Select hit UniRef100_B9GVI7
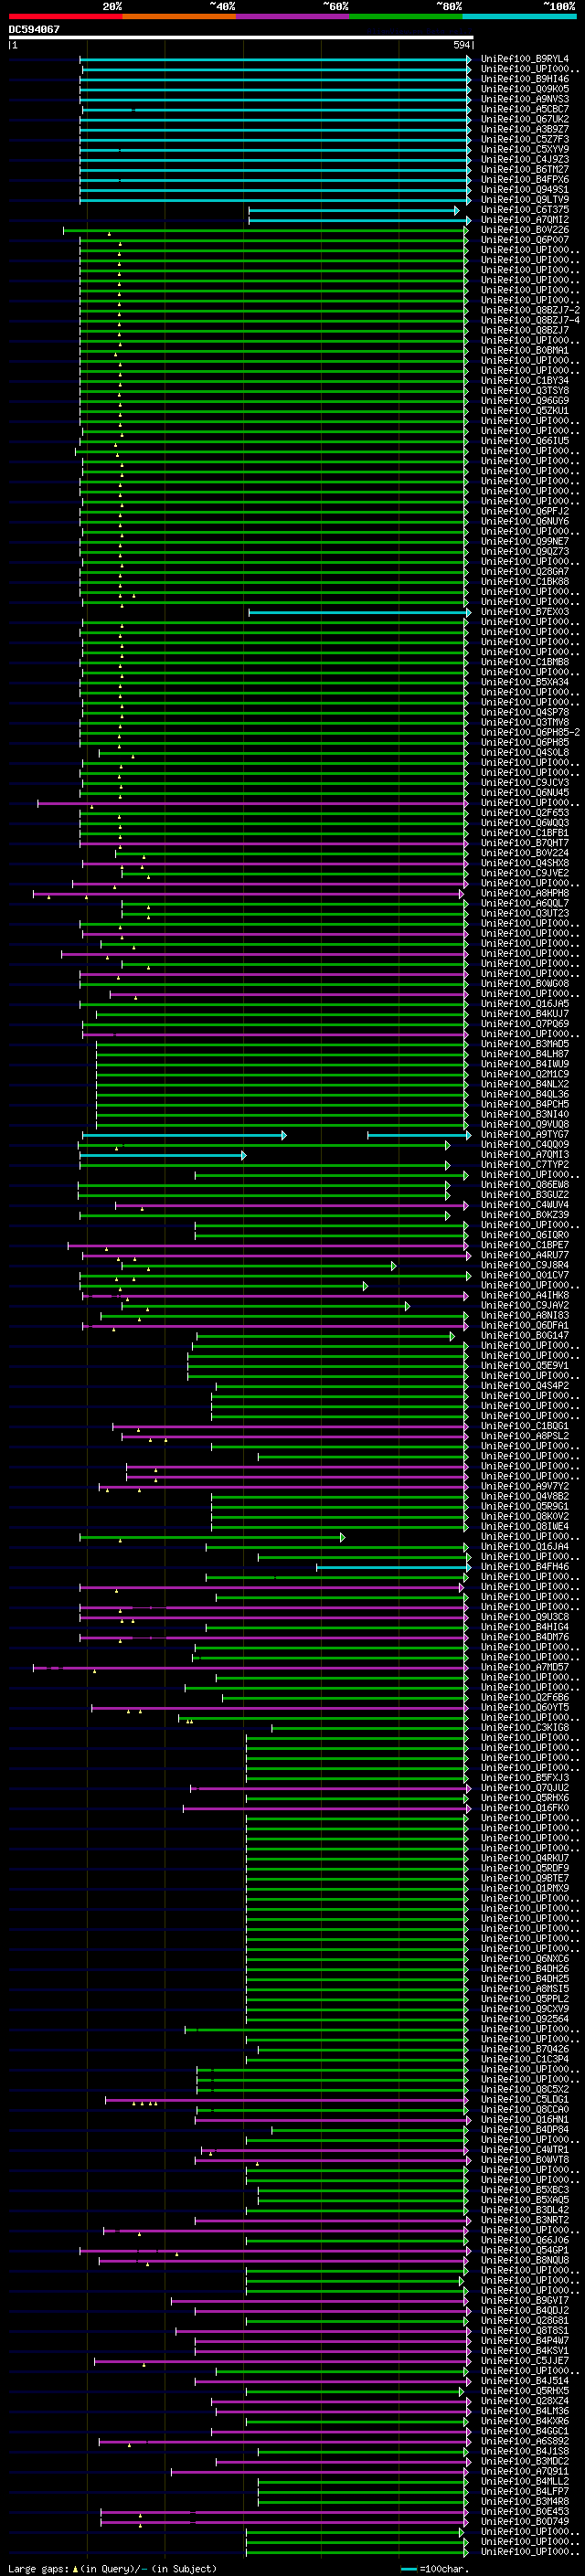The image size is (585, 2576). 525,2300
